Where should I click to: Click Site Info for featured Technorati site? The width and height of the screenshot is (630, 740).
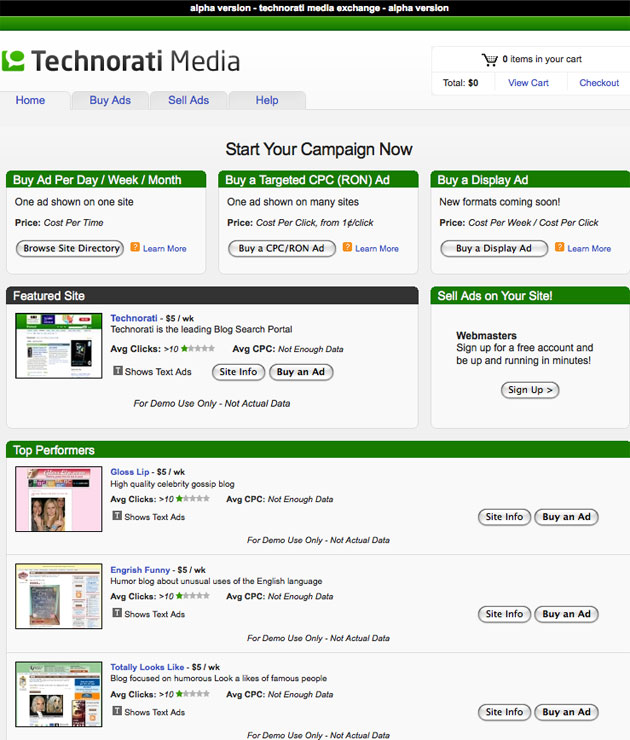coord(238,372)
